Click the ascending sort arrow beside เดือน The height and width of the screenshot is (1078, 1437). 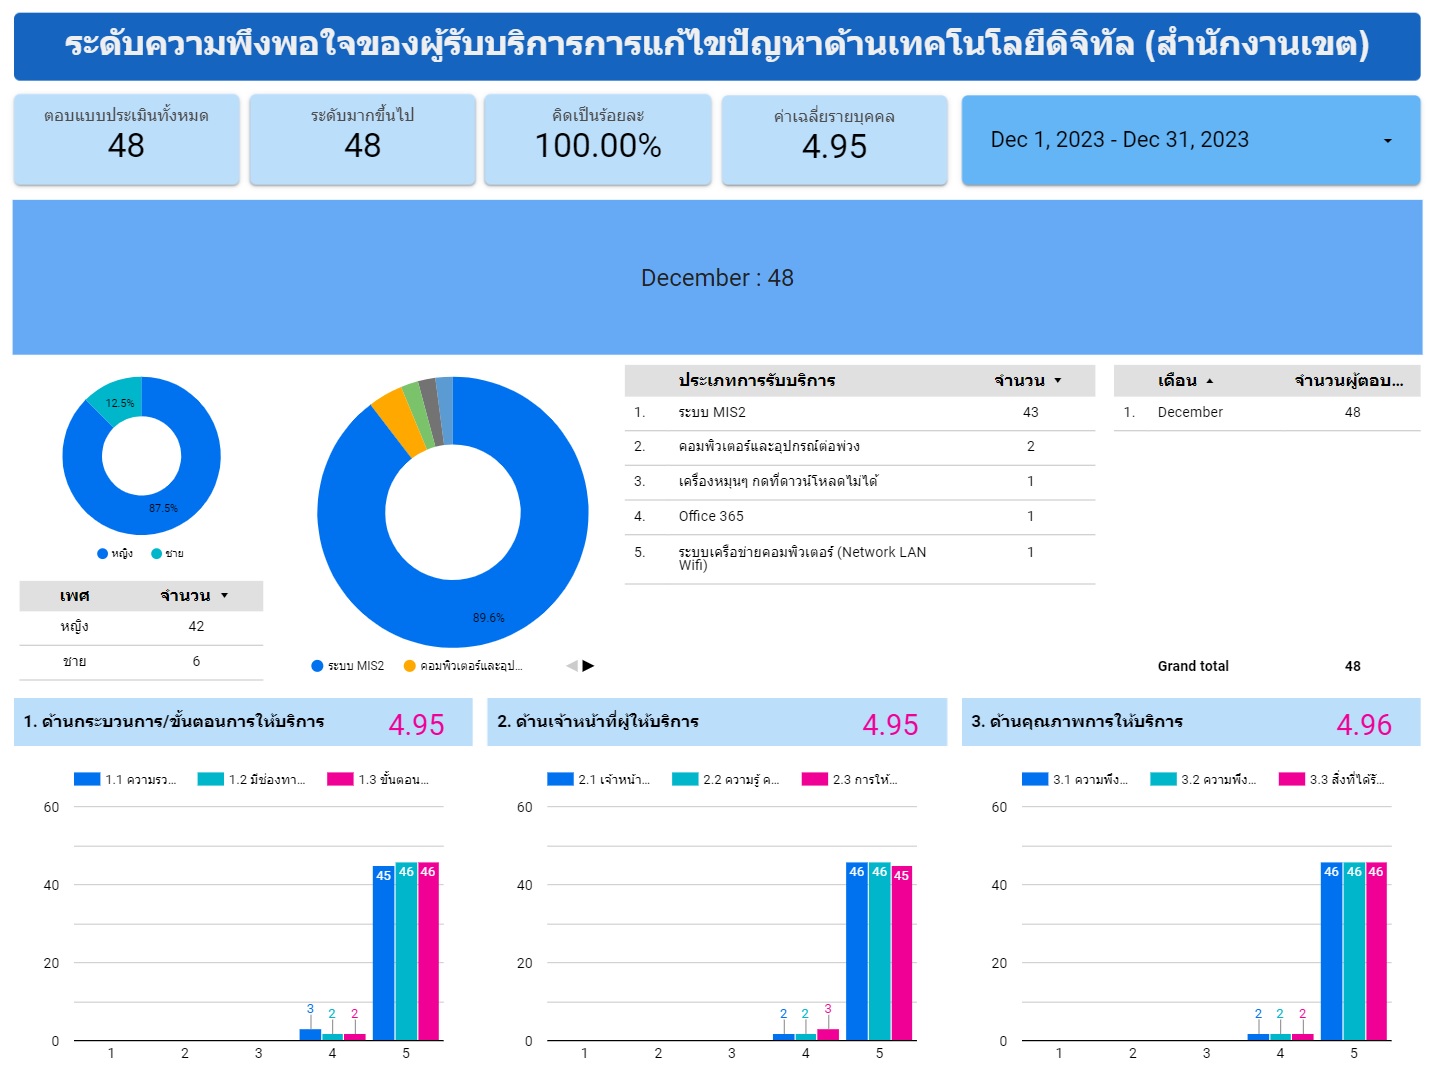pos(1210,382)
